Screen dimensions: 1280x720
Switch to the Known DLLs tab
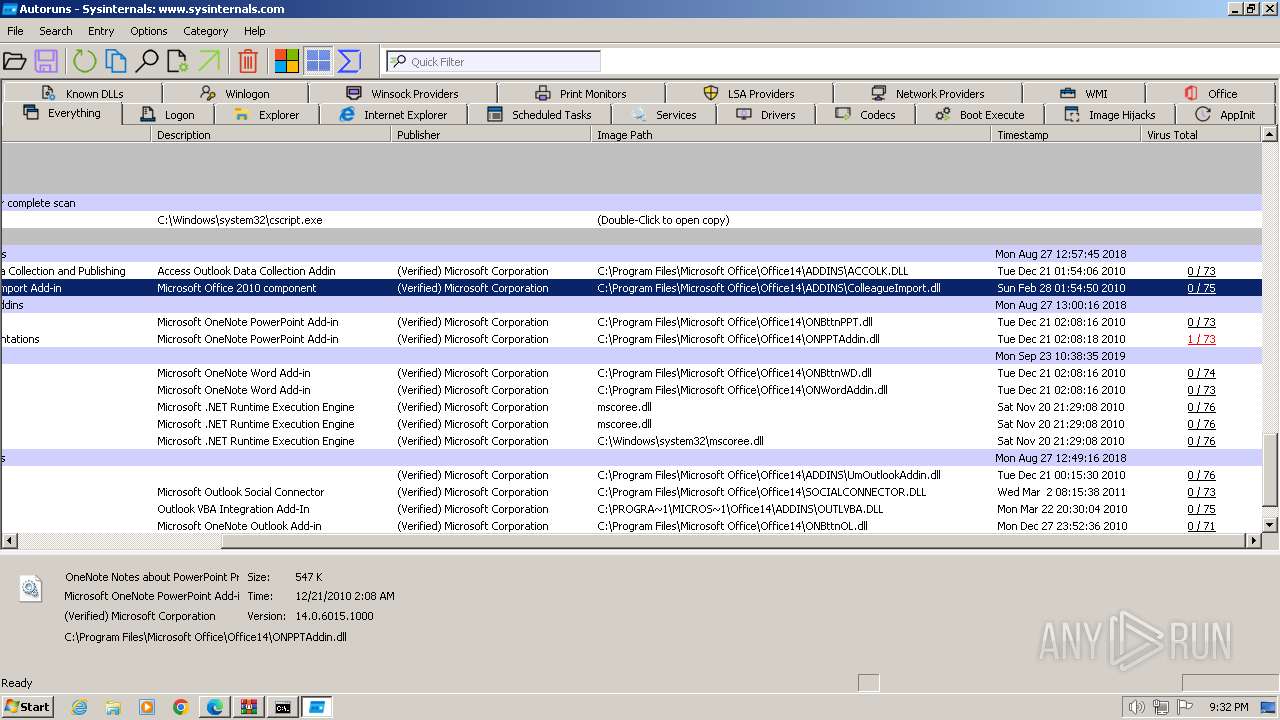click(x=83, y=93)
